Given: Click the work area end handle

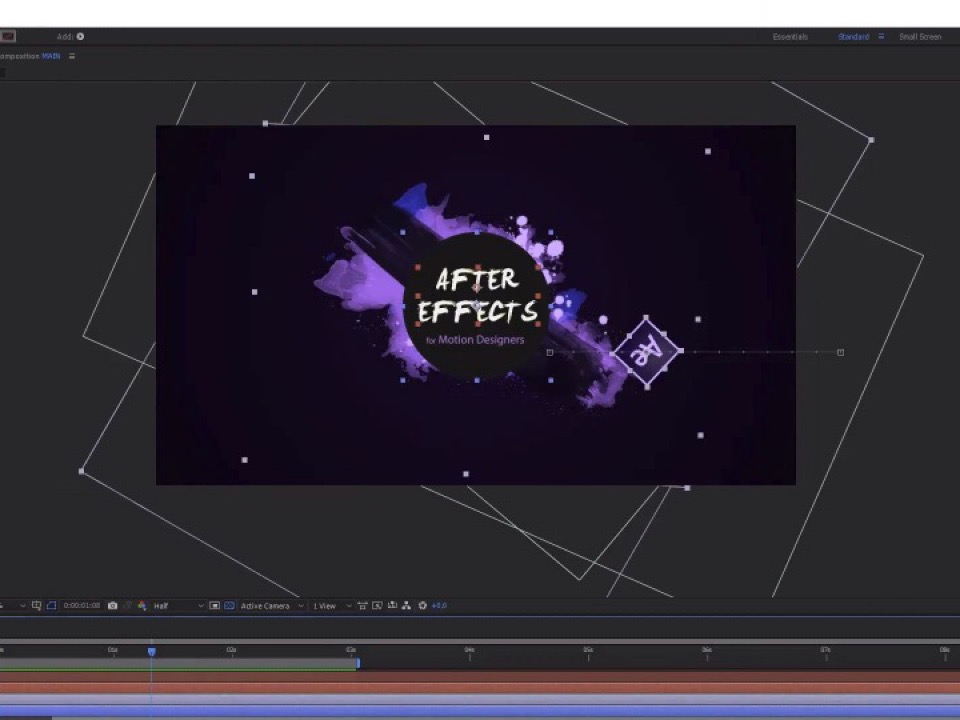Looking at the screenshot, I should click(x=358, y=662).
